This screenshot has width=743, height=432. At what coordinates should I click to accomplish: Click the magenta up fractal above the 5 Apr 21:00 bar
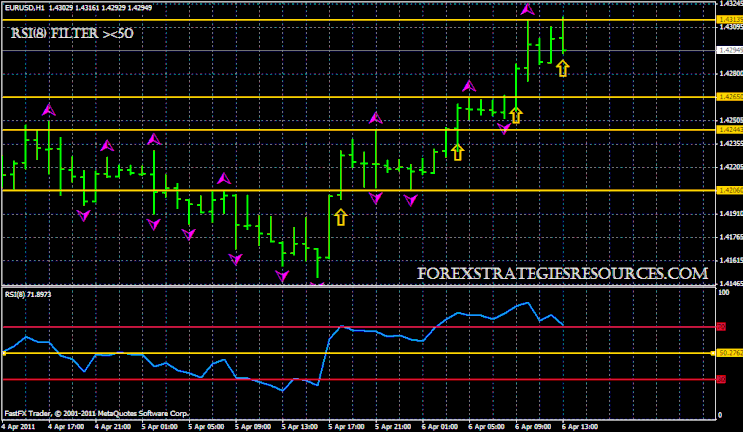click(376, 117)
